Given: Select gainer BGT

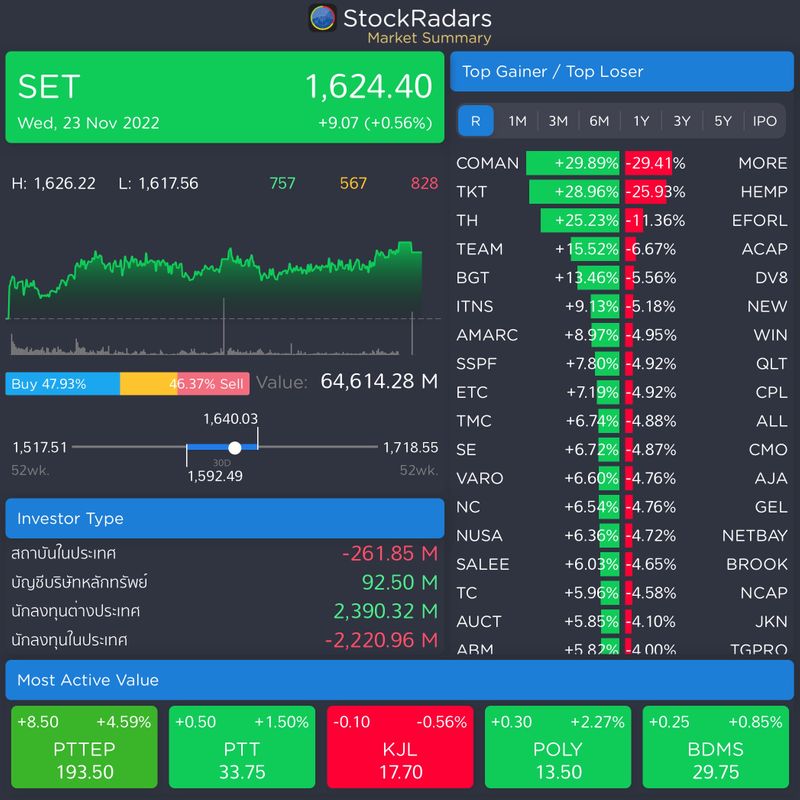Looking at the screenshot, I should pos(472,278).
